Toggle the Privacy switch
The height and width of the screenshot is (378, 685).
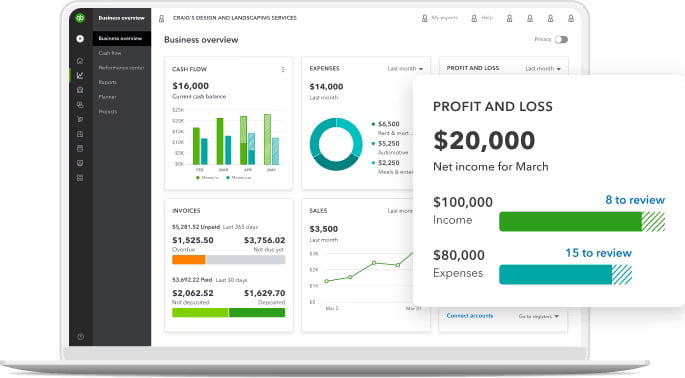[x=561, y=39]
